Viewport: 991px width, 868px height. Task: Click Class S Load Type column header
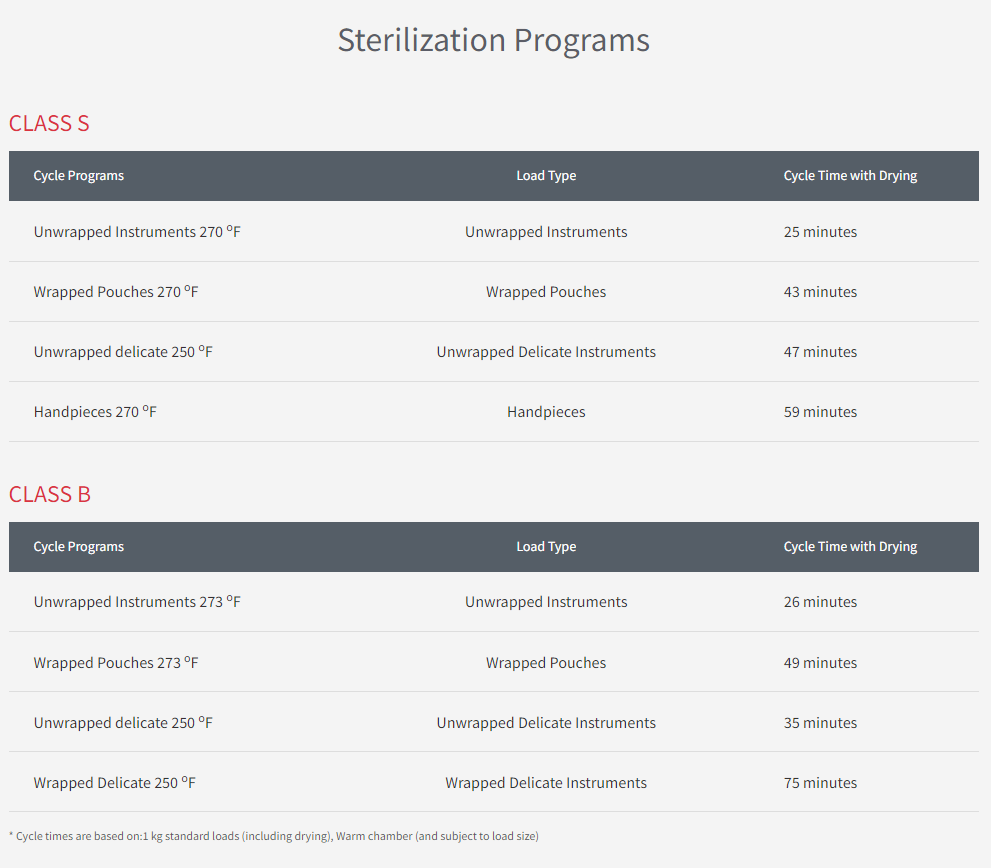546,176
